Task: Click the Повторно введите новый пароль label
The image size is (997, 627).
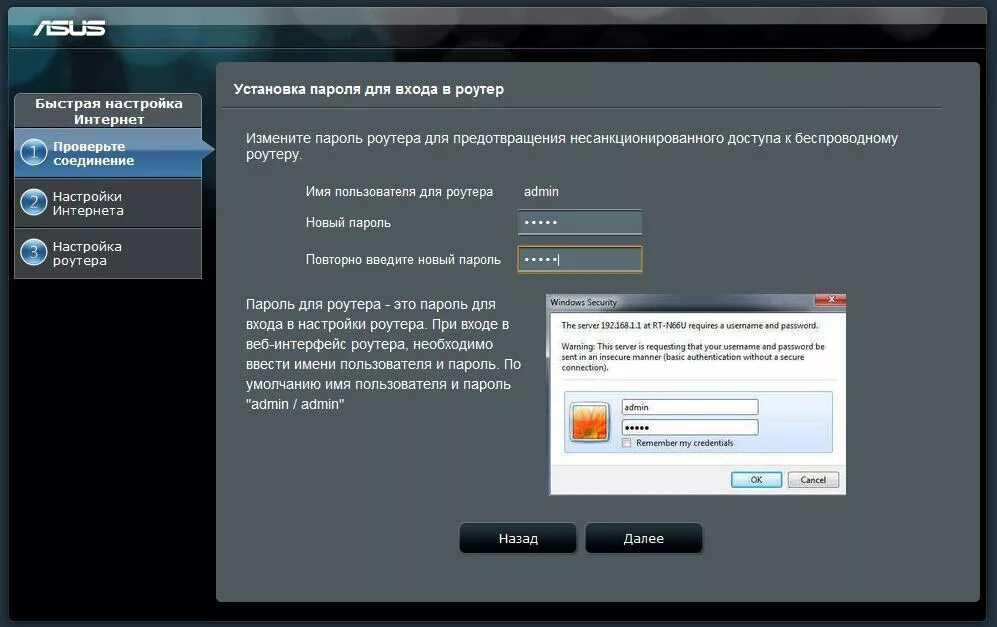Action: pos(403,259)
